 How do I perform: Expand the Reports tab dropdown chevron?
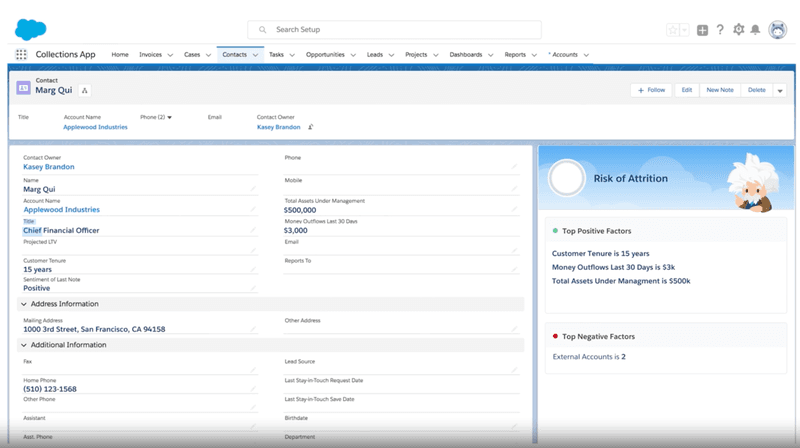[x=534, y=55]
